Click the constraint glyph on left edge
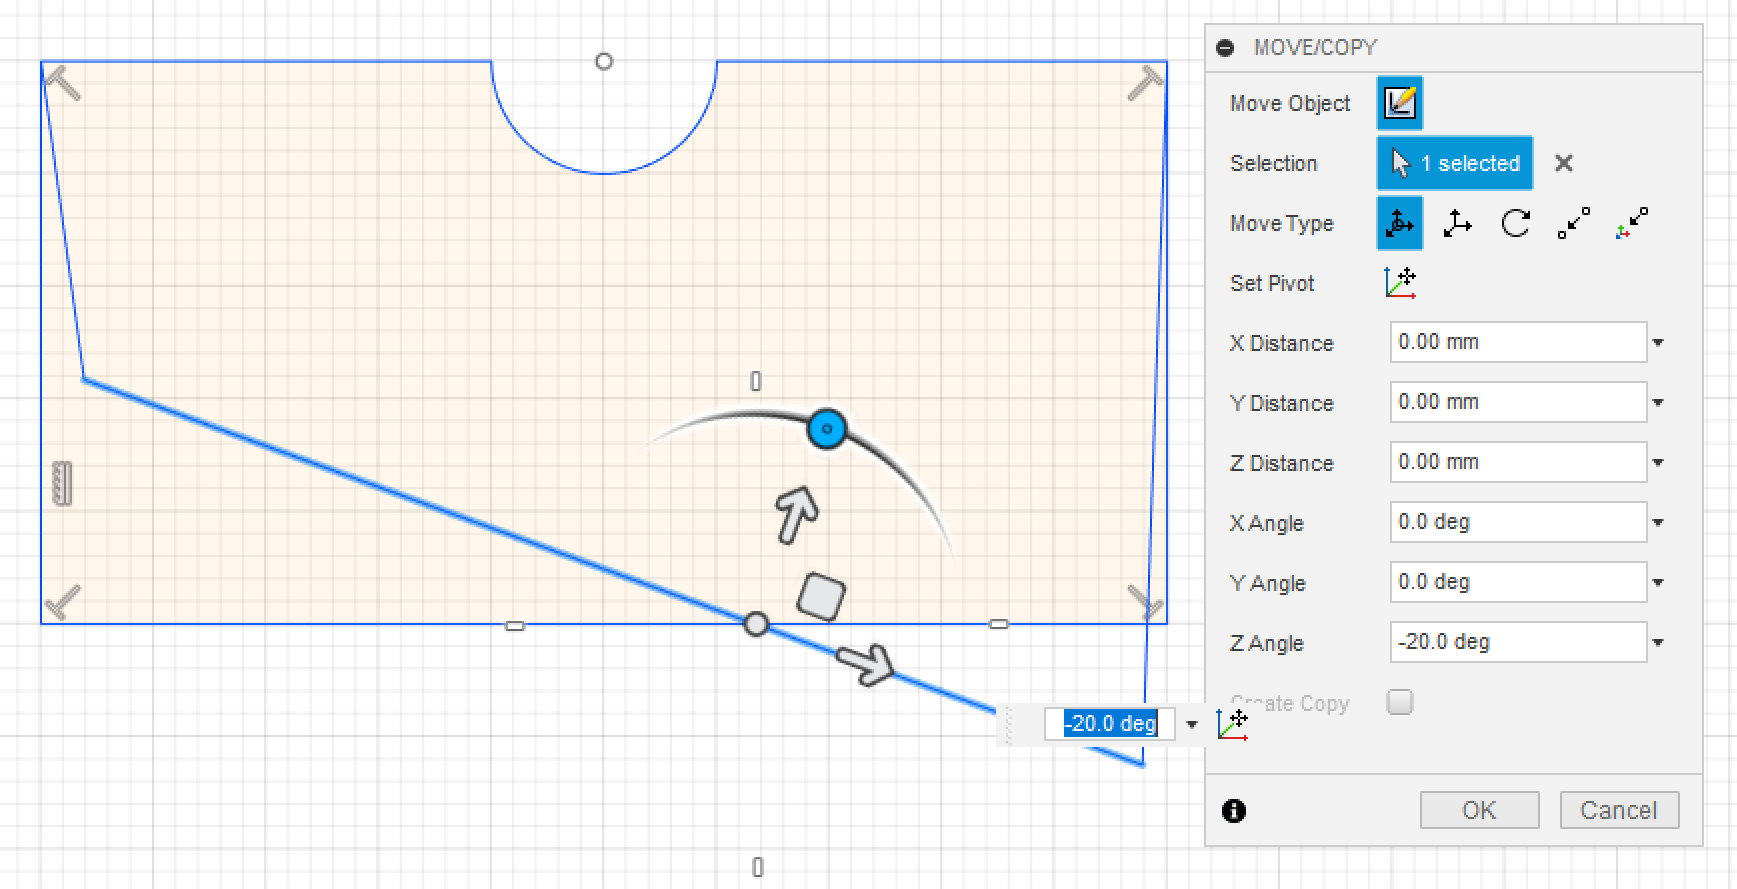 click(62, 483)
